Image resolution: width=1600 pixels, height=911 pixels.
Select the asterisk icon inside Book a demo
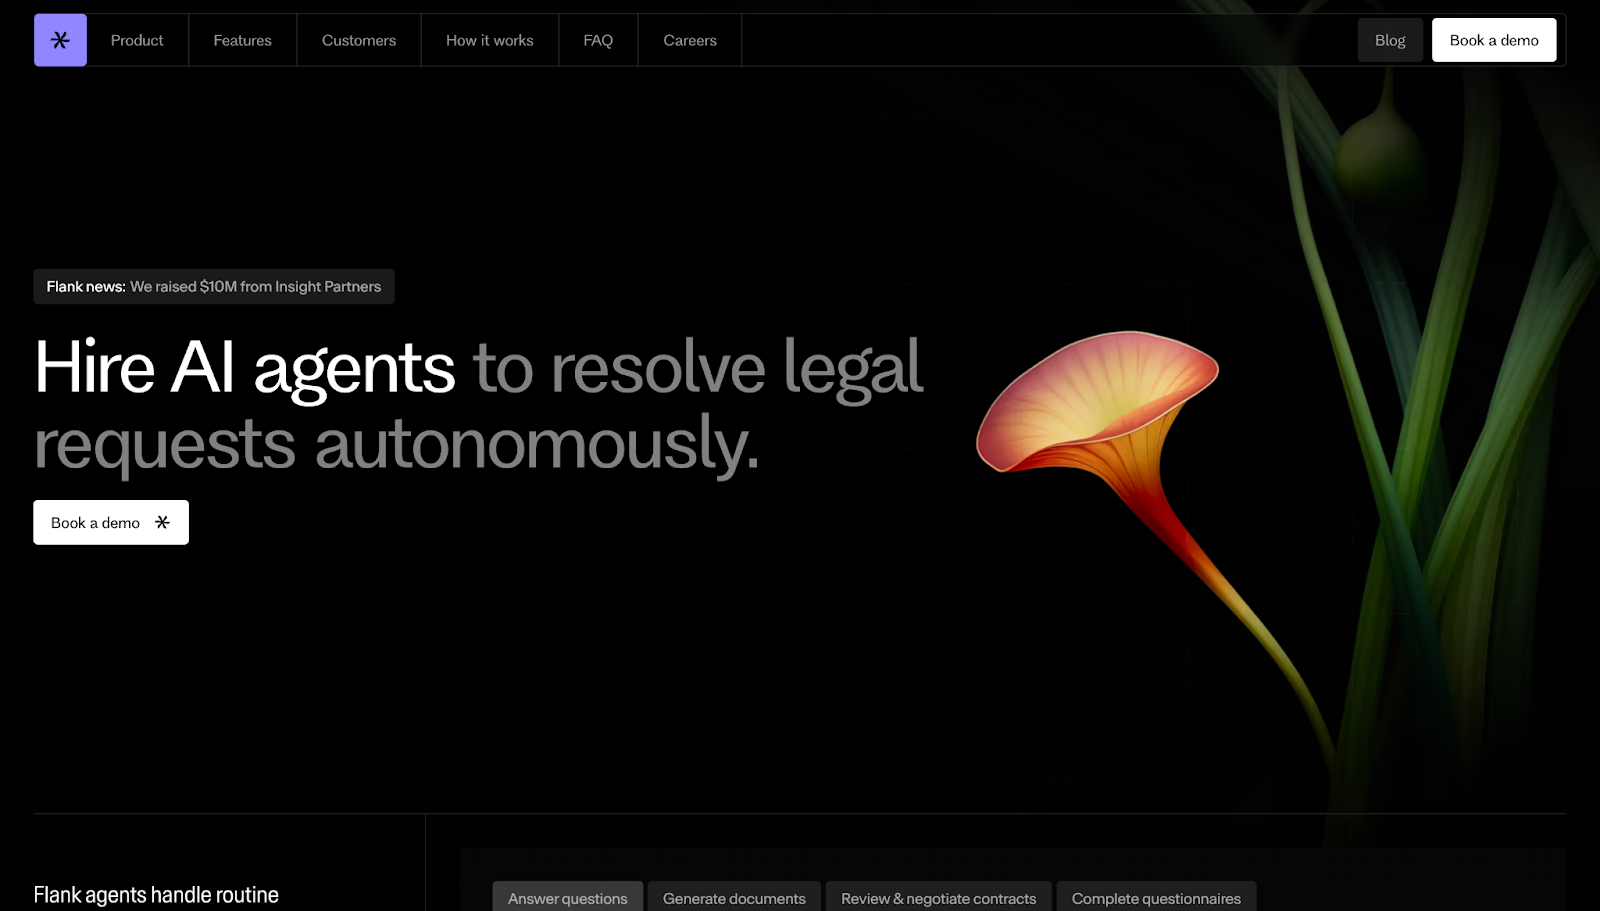162,521
